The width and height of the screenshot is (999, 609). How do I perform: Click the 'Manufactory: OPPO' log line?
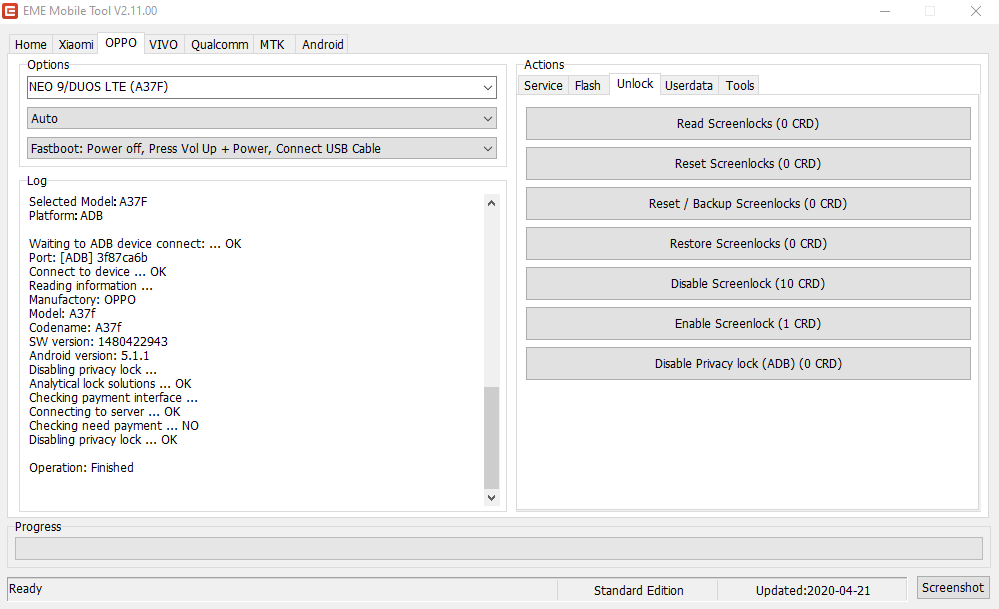coord(82,299)
